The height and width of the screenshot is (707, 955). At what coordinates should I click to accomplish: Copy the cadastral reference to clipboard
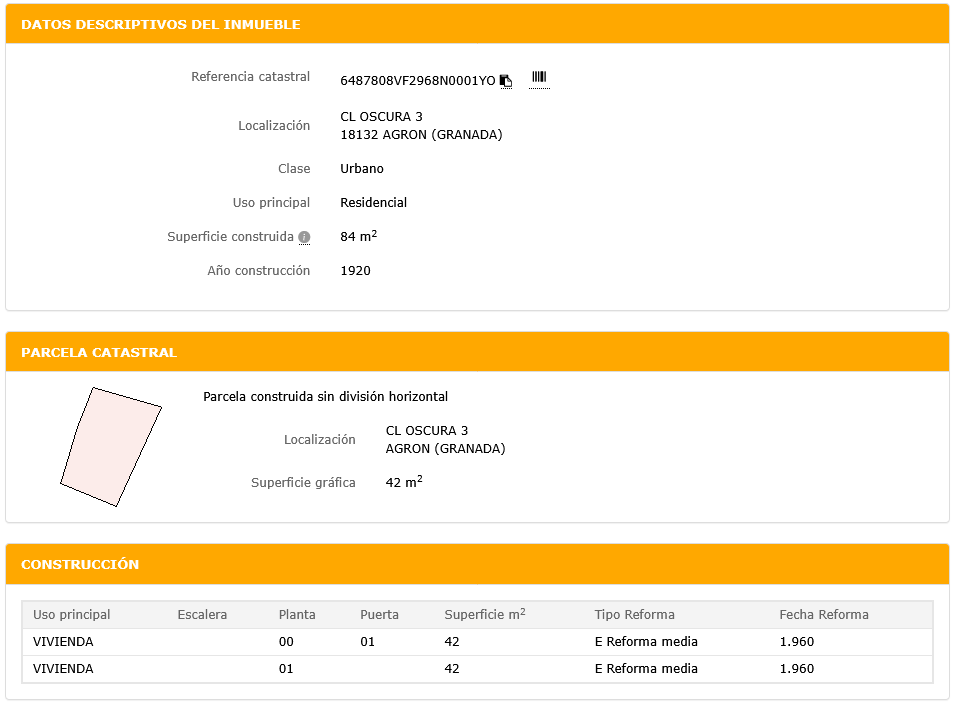click(x=506, y=81)
